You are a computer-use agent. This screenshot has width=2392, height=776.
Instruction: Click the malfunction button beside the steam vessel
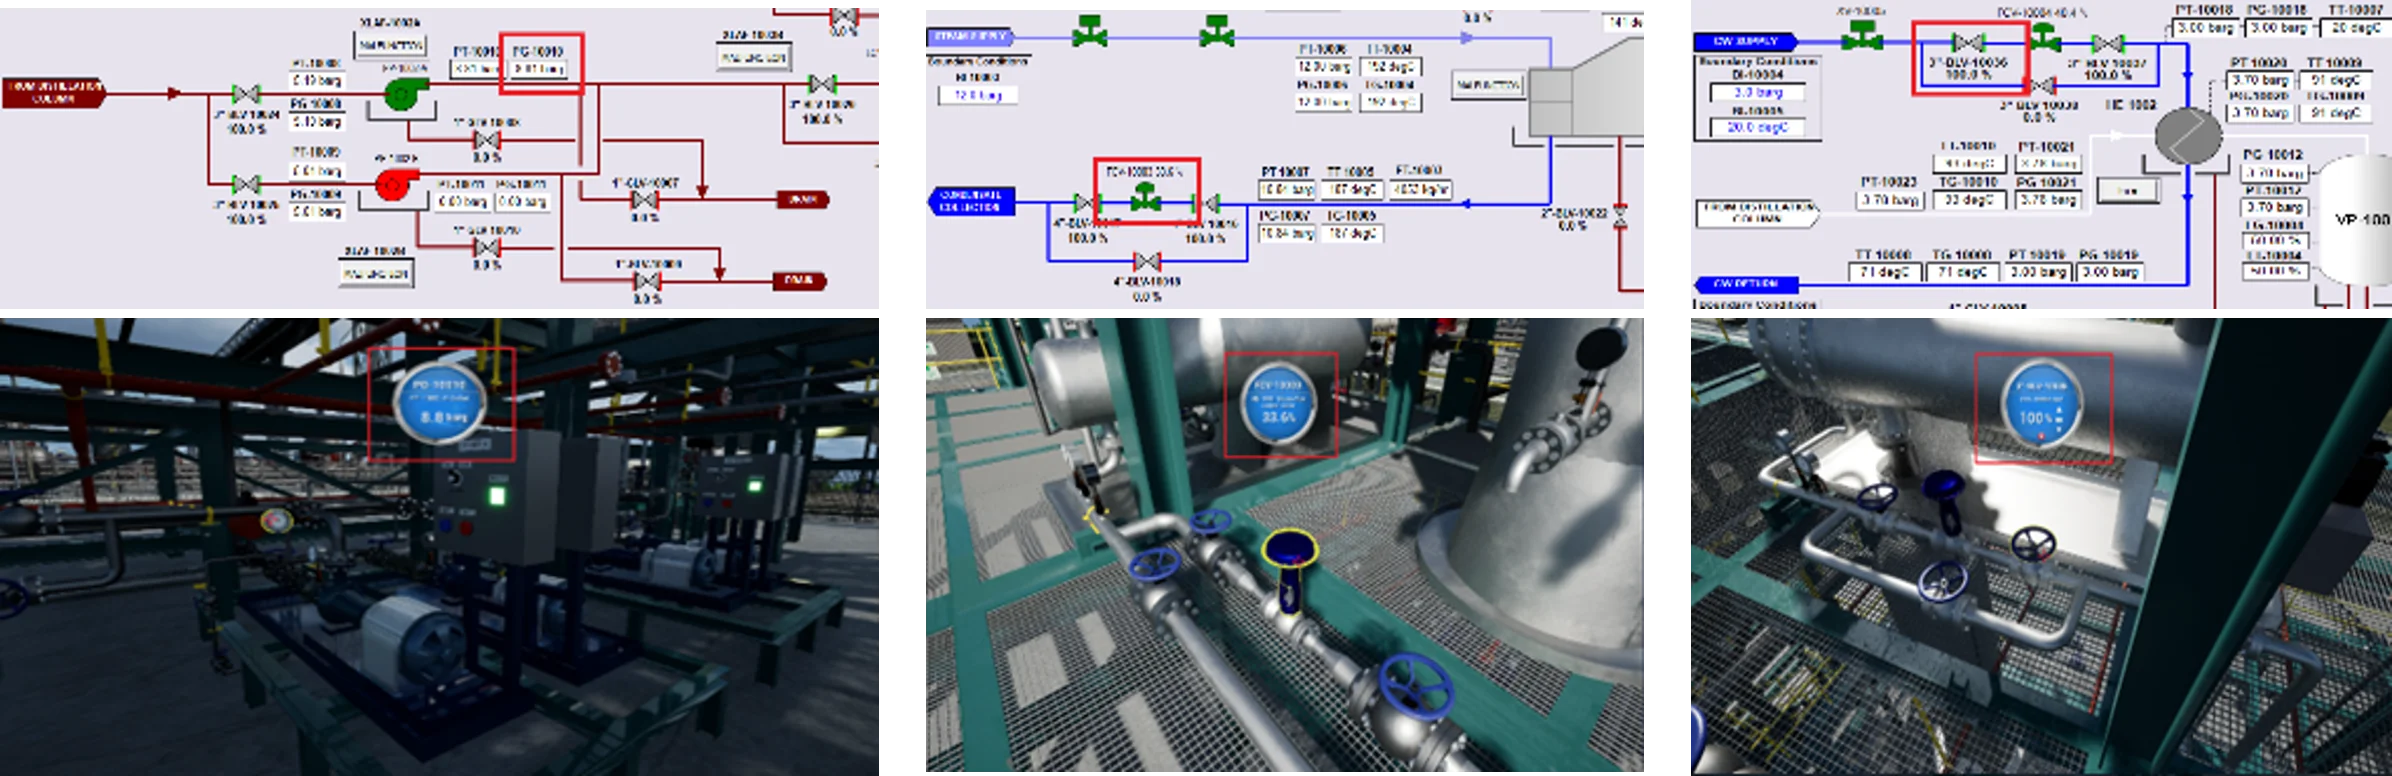coord(1487,85)
